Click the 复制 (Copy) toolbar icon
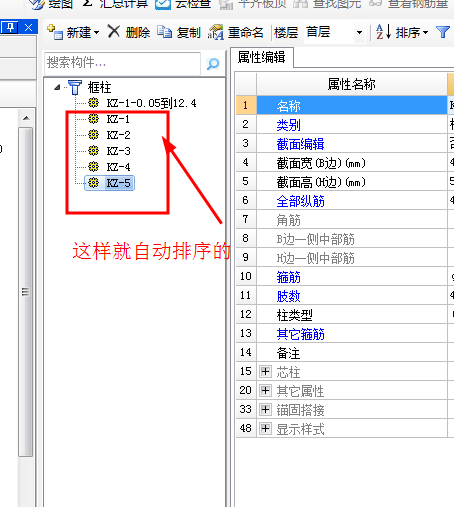Screen dimensions: 454x507 click(x=164, y=32)
